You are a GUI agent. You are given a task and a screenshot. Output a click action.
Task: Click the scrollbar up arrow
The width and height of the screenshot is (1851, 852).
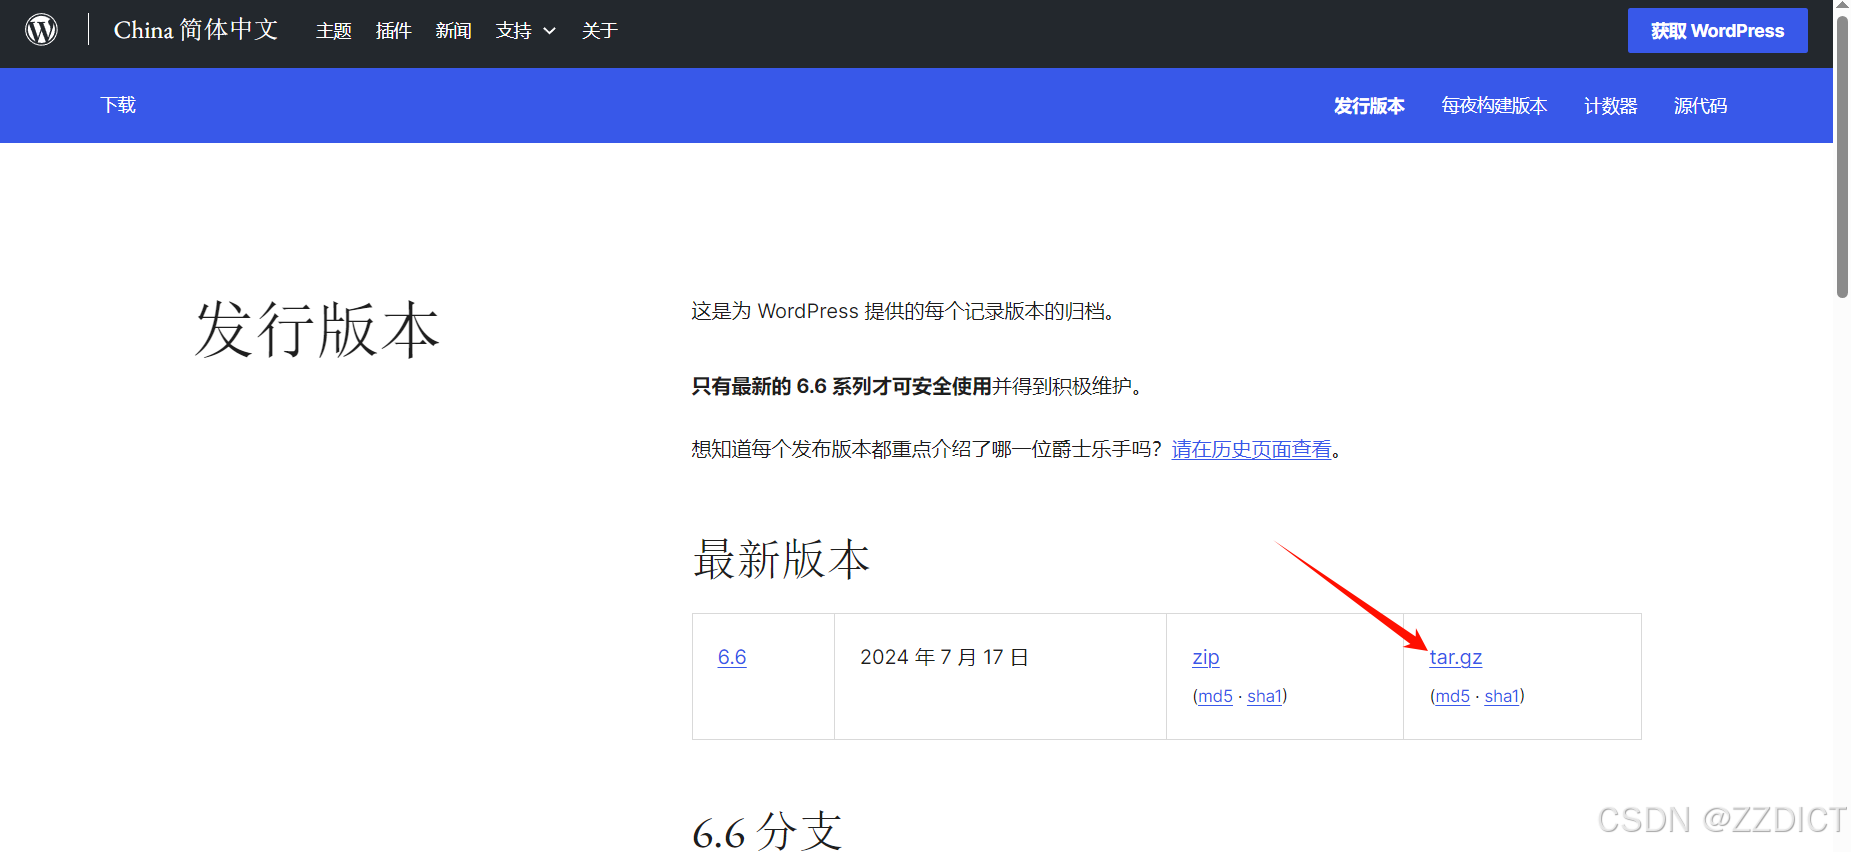point(1842,6)
